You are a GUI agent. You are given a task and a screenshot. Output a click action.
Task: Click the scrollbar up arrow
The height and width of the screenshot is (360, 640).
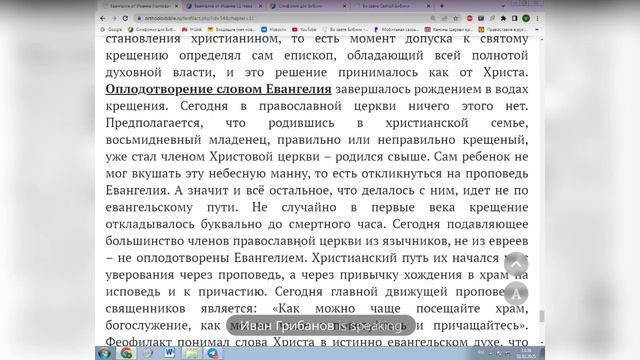tap(542, 40)
